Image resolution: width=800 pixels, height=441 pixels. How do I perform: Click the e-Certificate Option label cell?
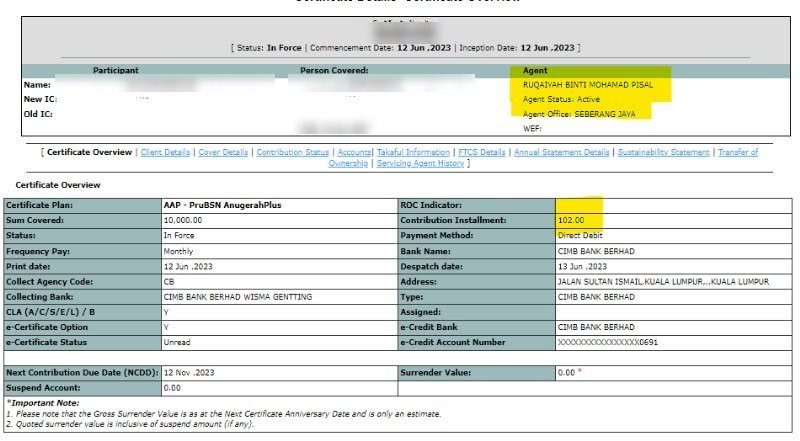83,327
